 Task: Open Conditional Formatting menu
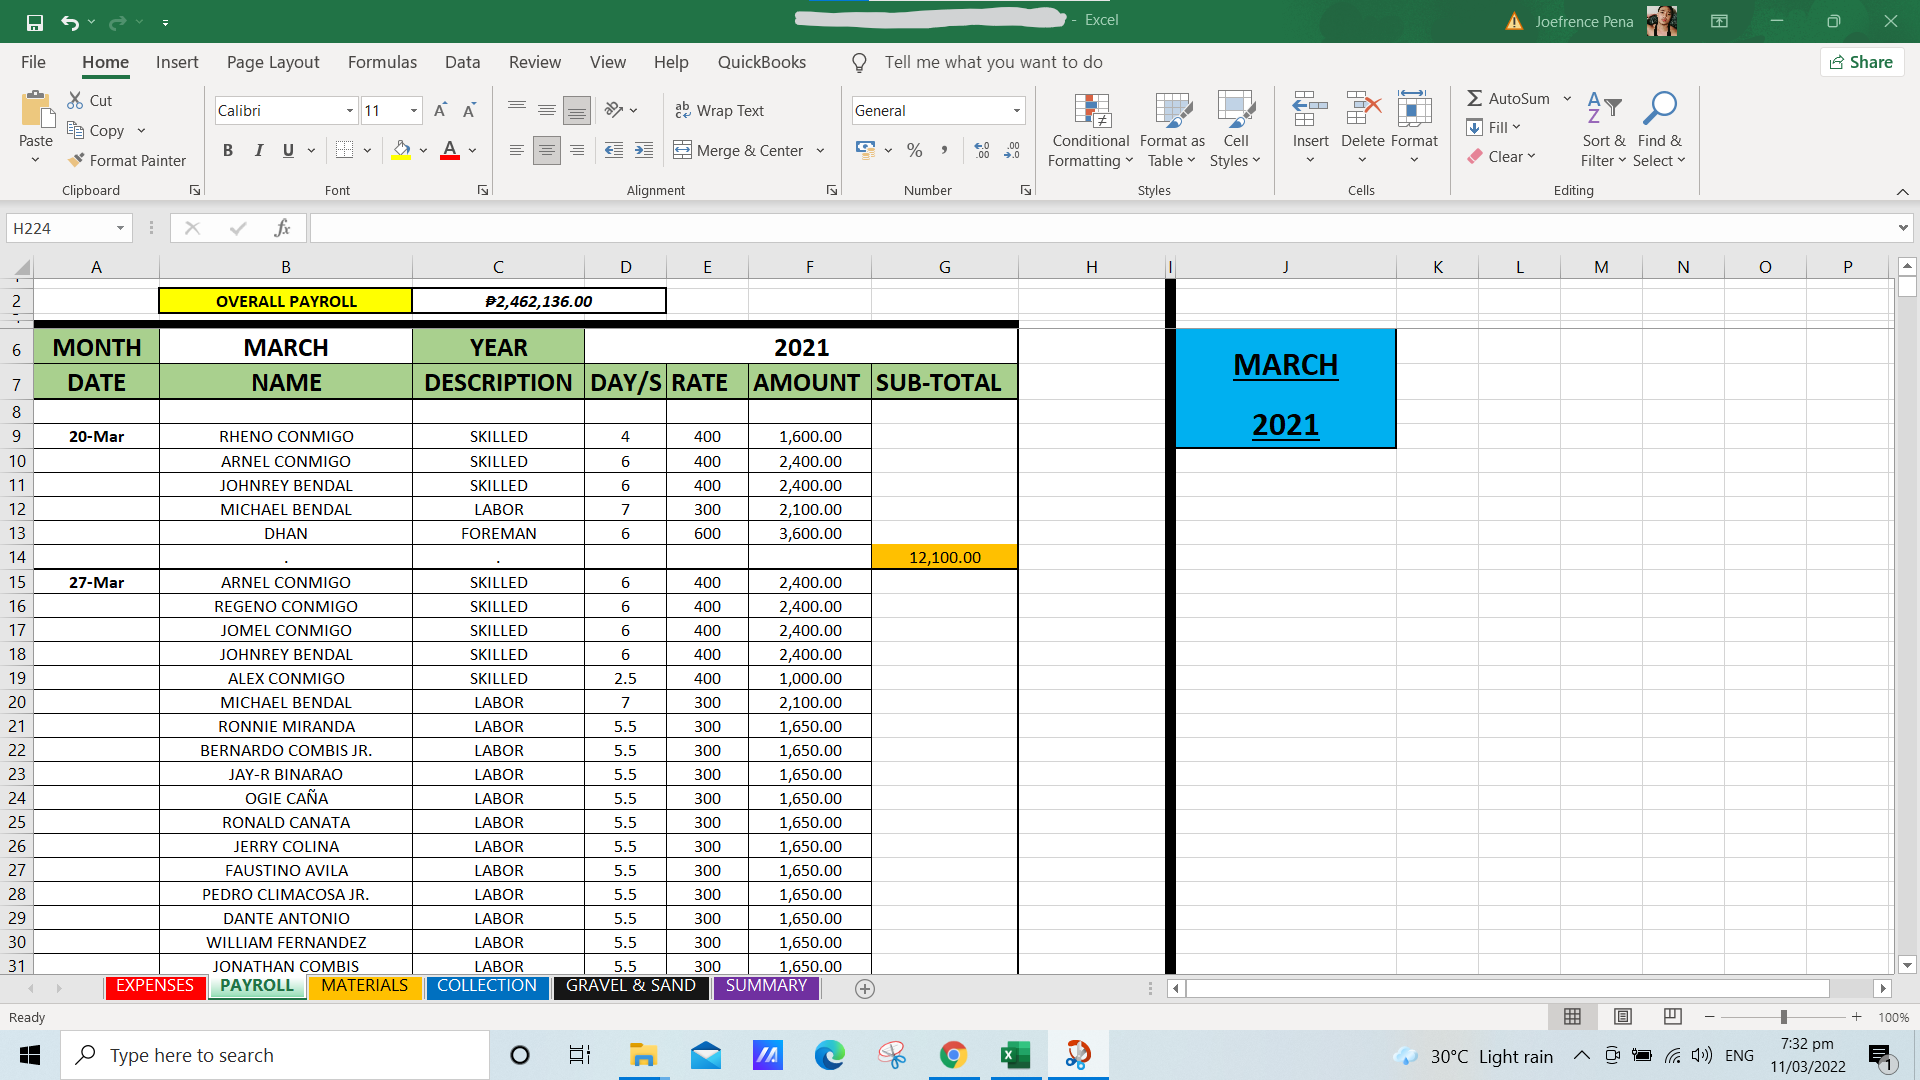(x=1090, y=130)
